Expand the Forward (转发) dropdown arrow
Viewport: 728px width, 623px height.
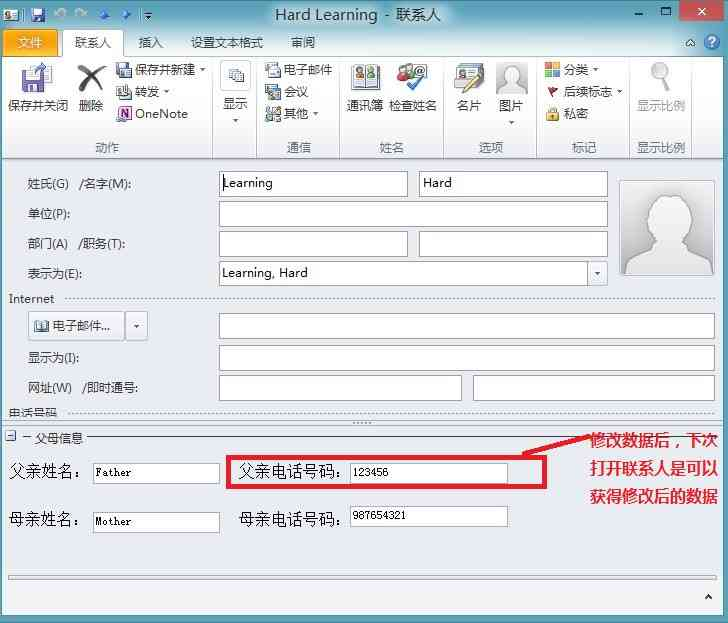pos(166,91)
